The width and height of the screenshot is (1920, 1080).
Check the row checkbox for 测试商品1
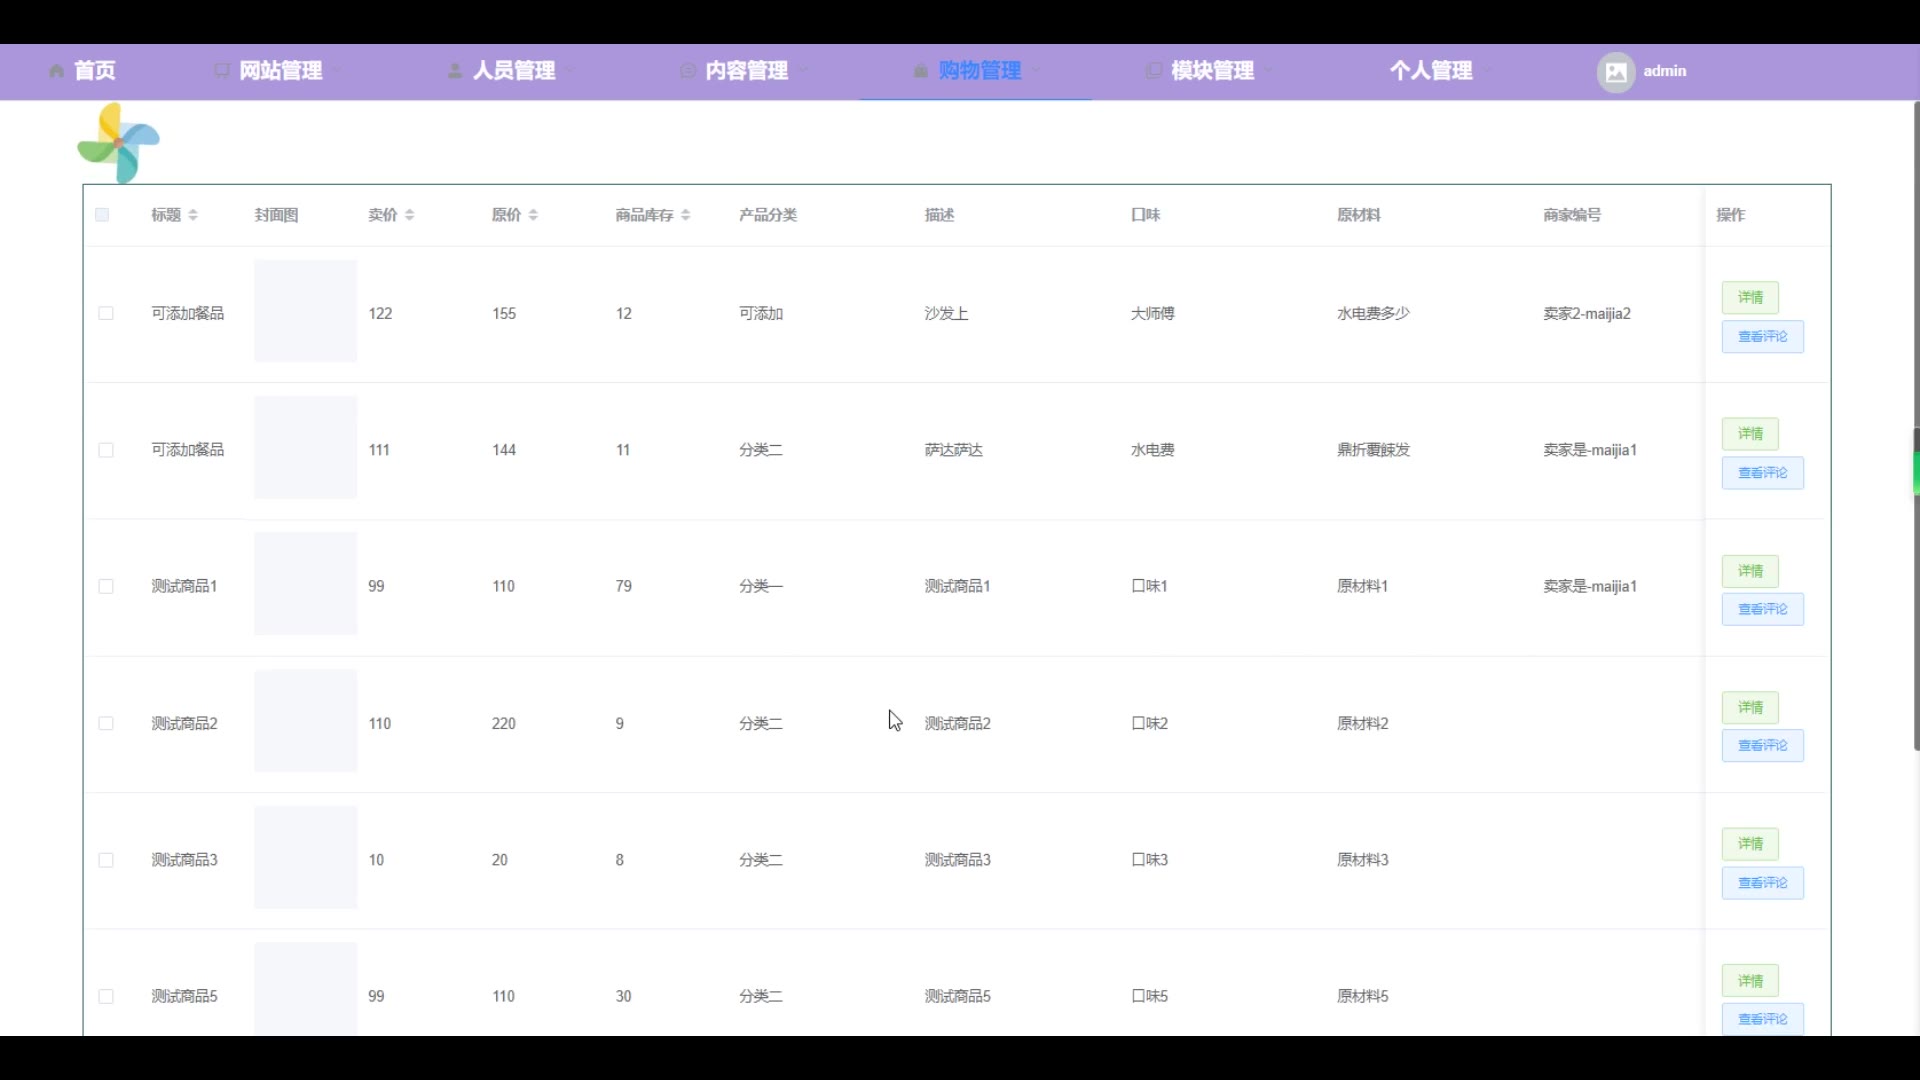(x=106, y=586)
